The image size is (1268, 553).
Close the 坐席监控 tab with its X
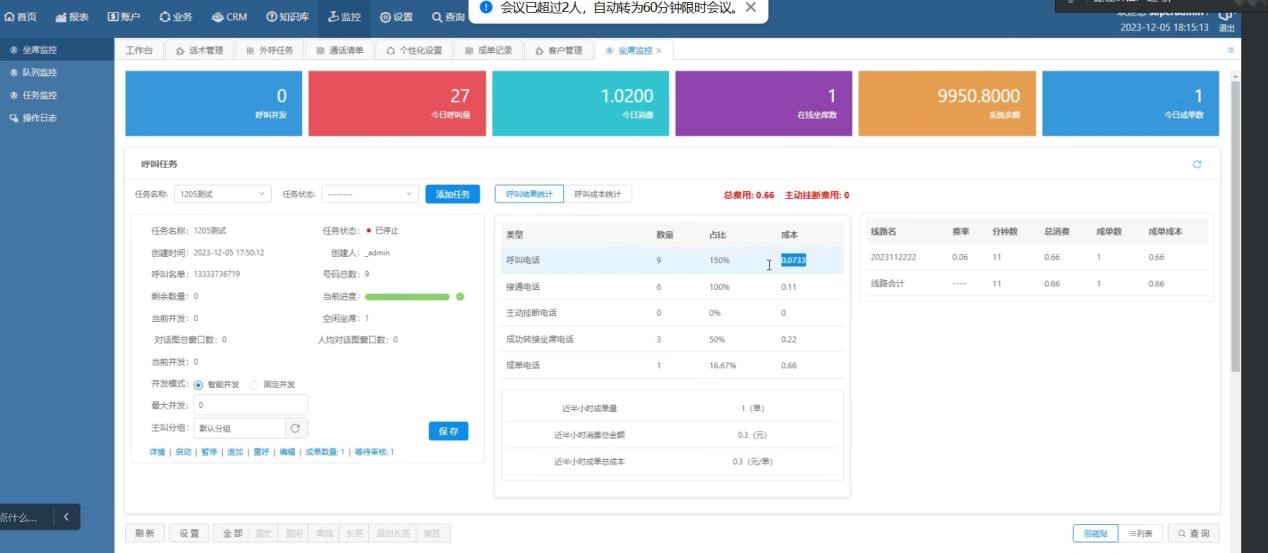(x=659, y=50)
